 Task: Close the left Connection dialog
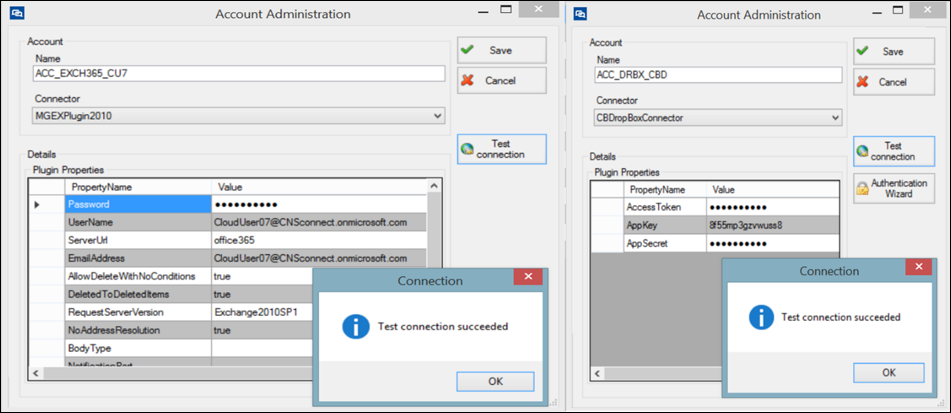[x=528, y=277]
